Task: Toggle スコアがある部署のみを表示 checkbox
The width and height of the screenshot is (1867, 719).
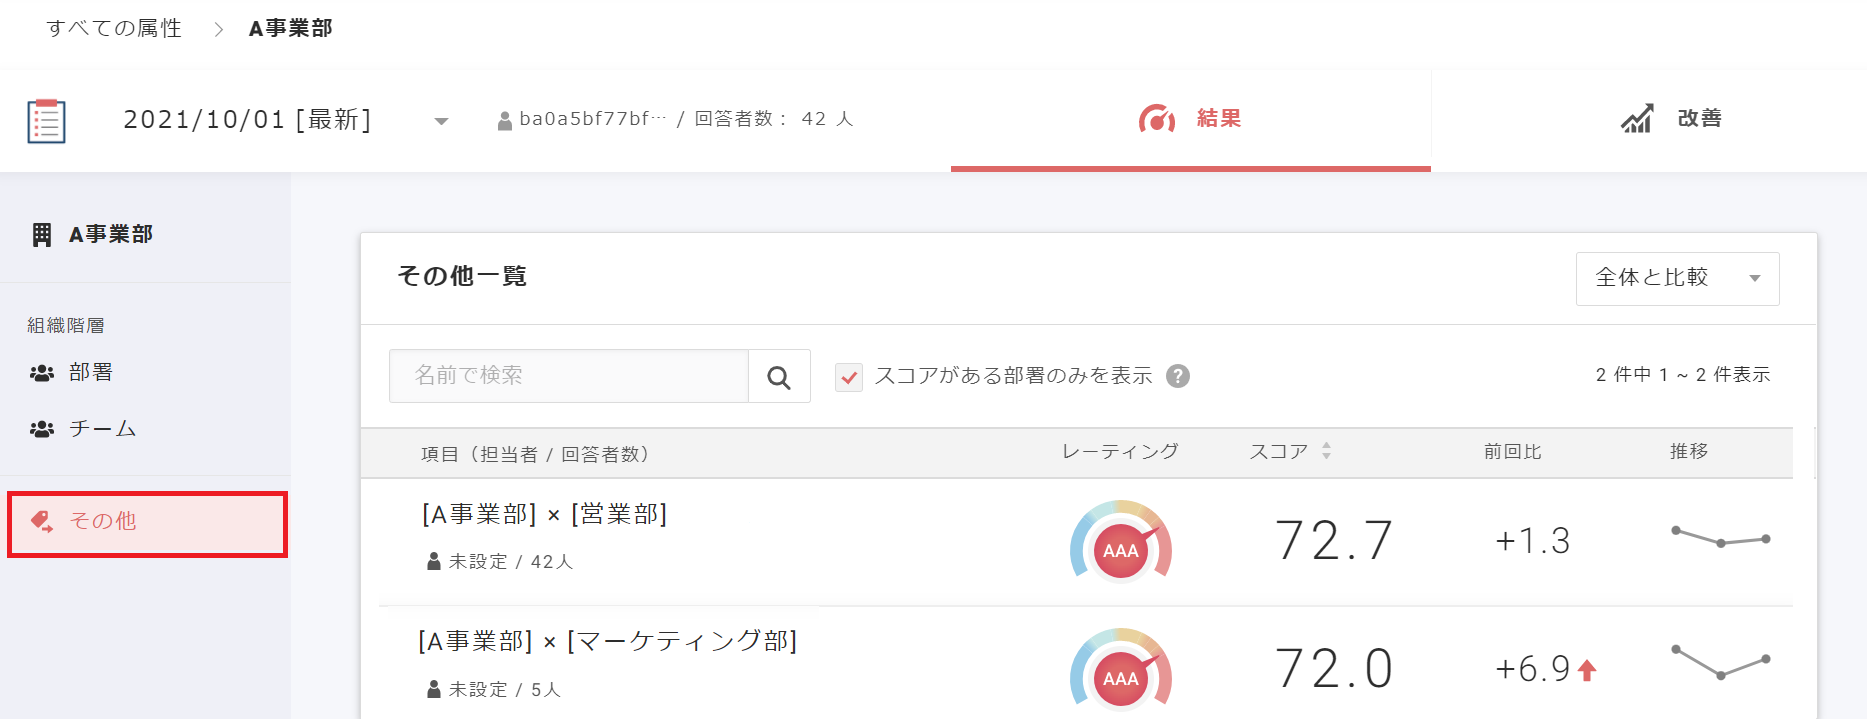Action: 849,377
